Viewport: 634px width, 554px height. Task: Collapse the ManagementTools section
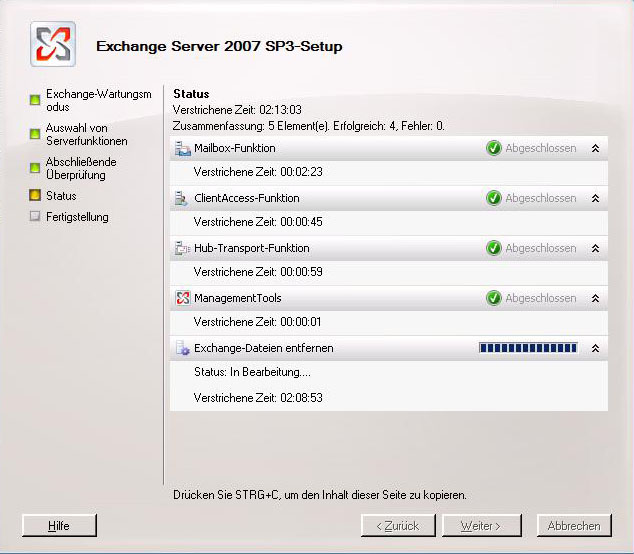[595, 298]
